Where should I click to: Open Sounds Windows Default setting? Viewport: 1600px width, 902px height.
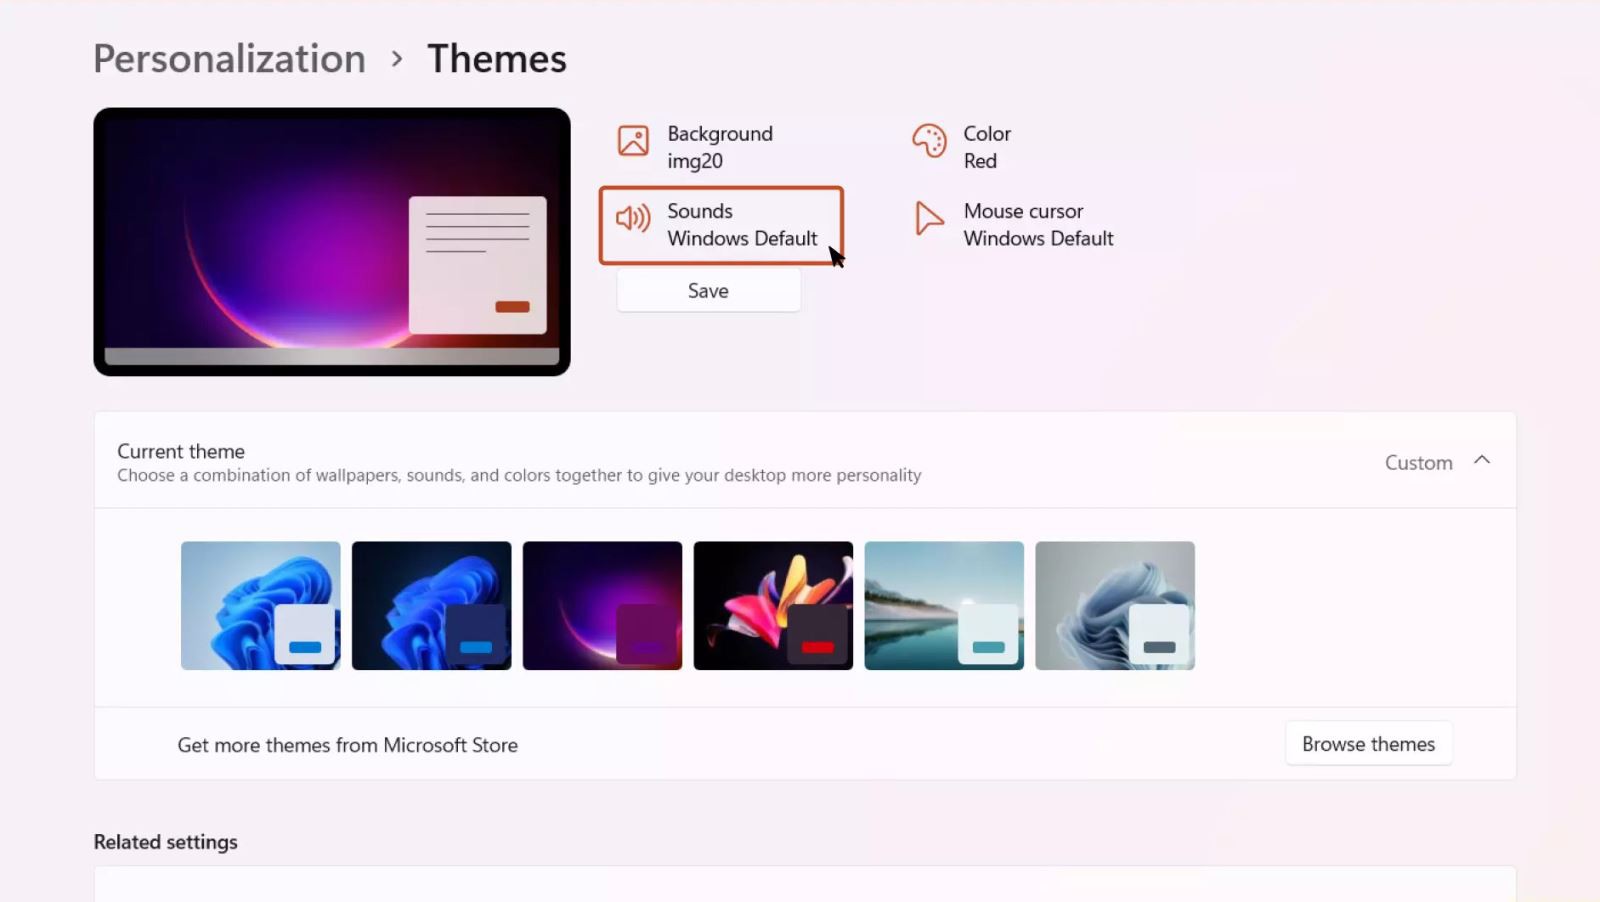tap(721, 225)
